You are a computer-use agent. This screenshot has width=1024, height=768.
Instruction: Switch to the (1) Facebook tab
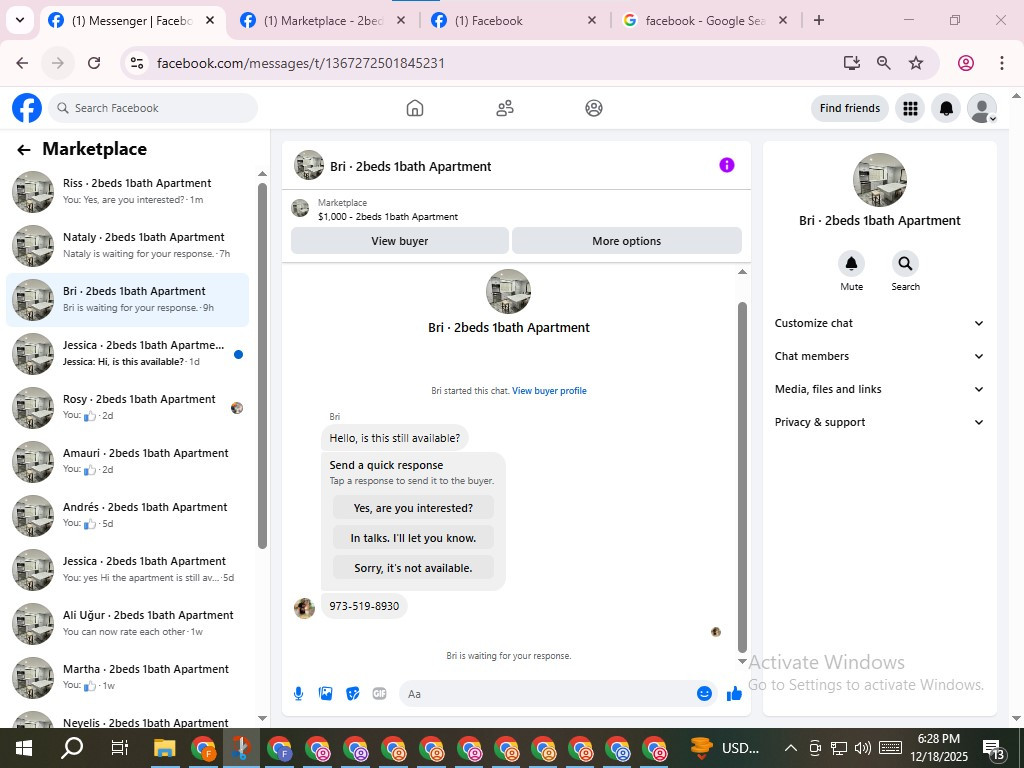tap(515, 20)
